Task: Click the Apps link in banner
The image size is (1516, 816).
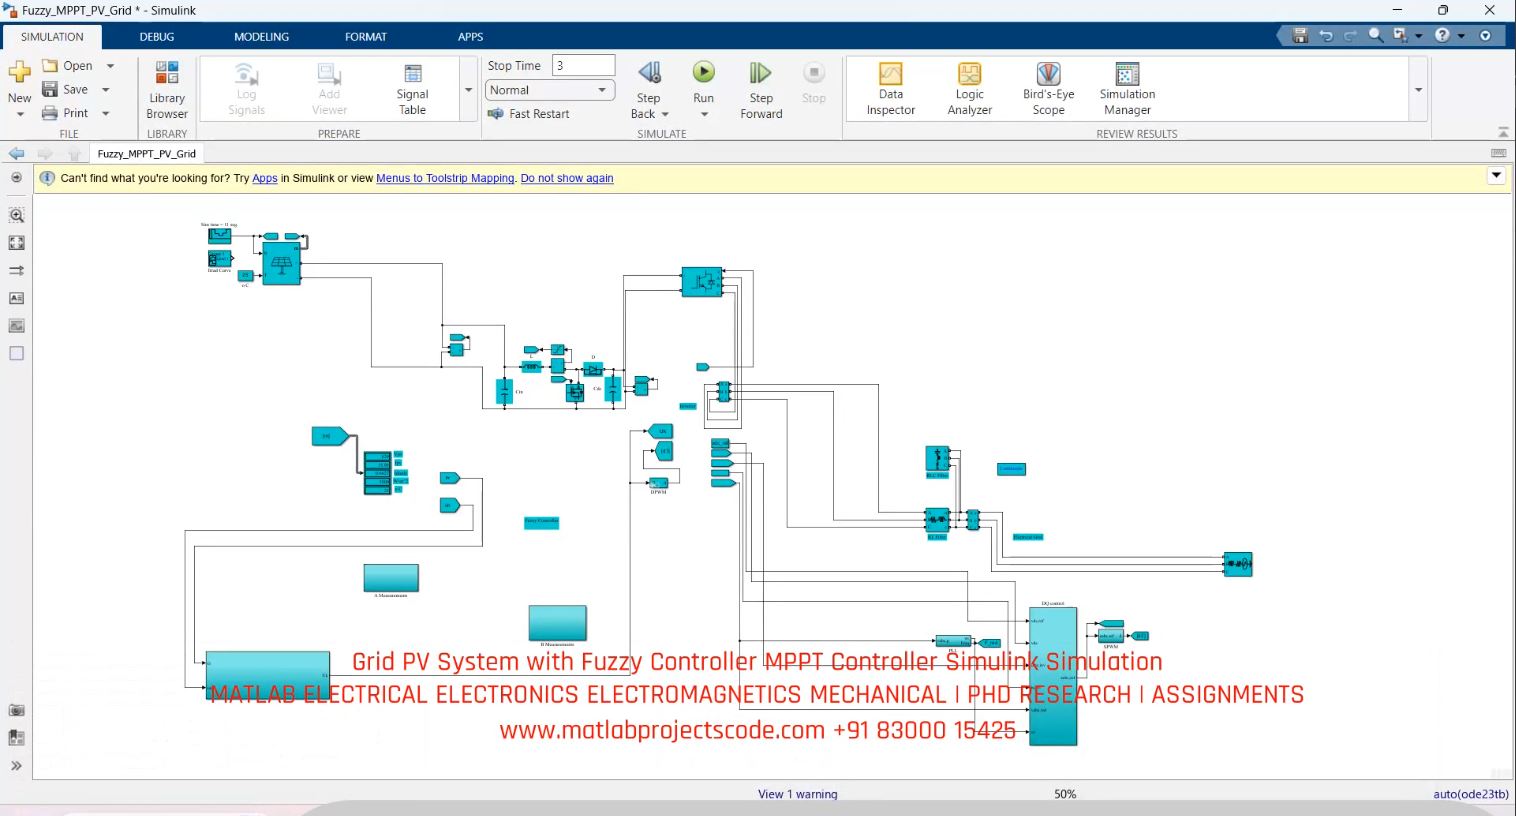Action: pos(265,178)
